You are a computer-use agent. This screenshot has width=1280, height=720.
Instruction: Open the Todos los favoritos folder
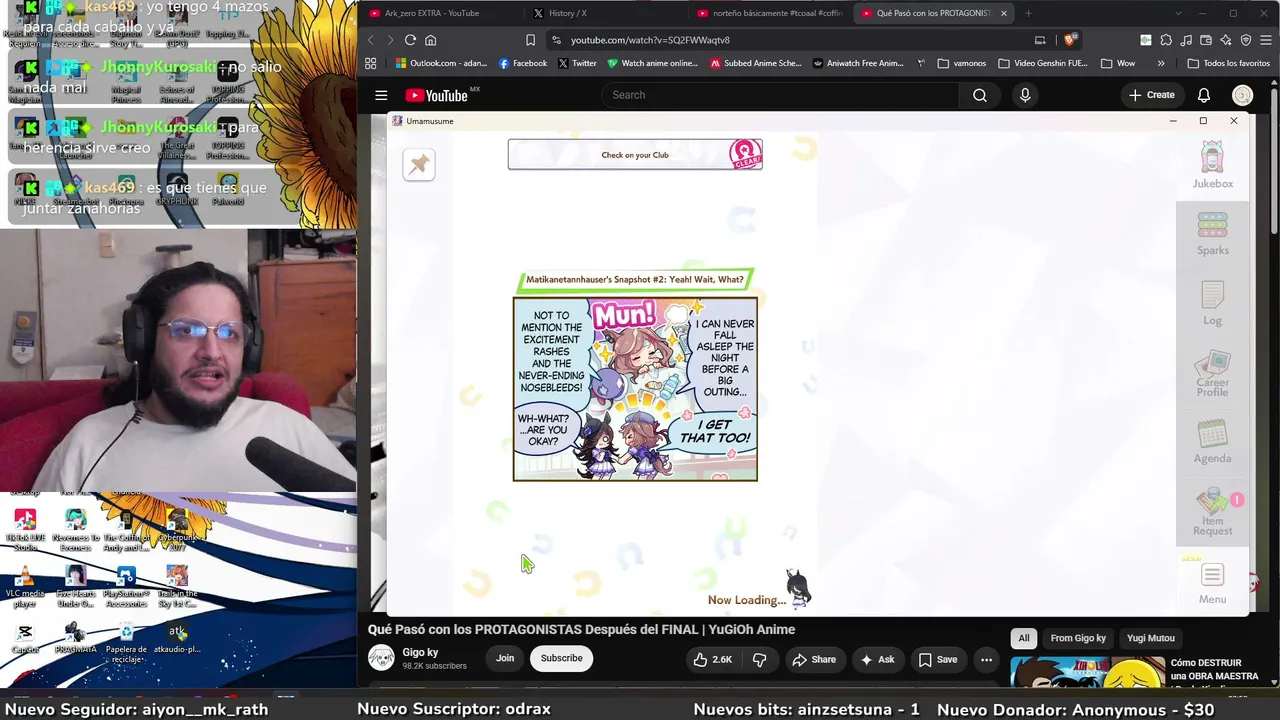coord(1228,63)
